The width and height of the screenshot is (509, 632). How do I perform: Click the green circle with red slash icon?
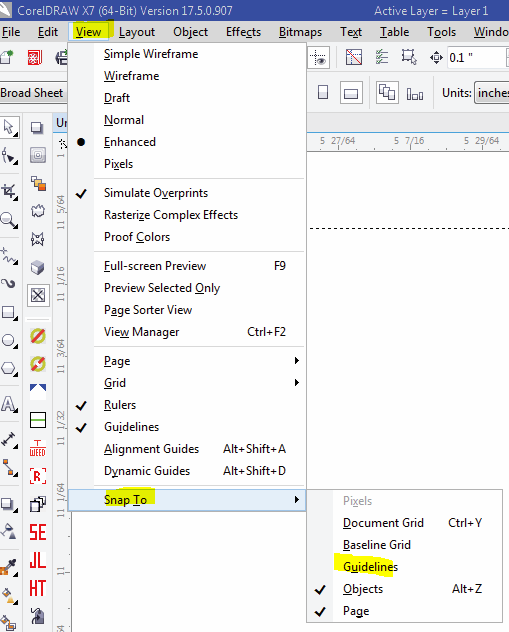pos(37,336)
